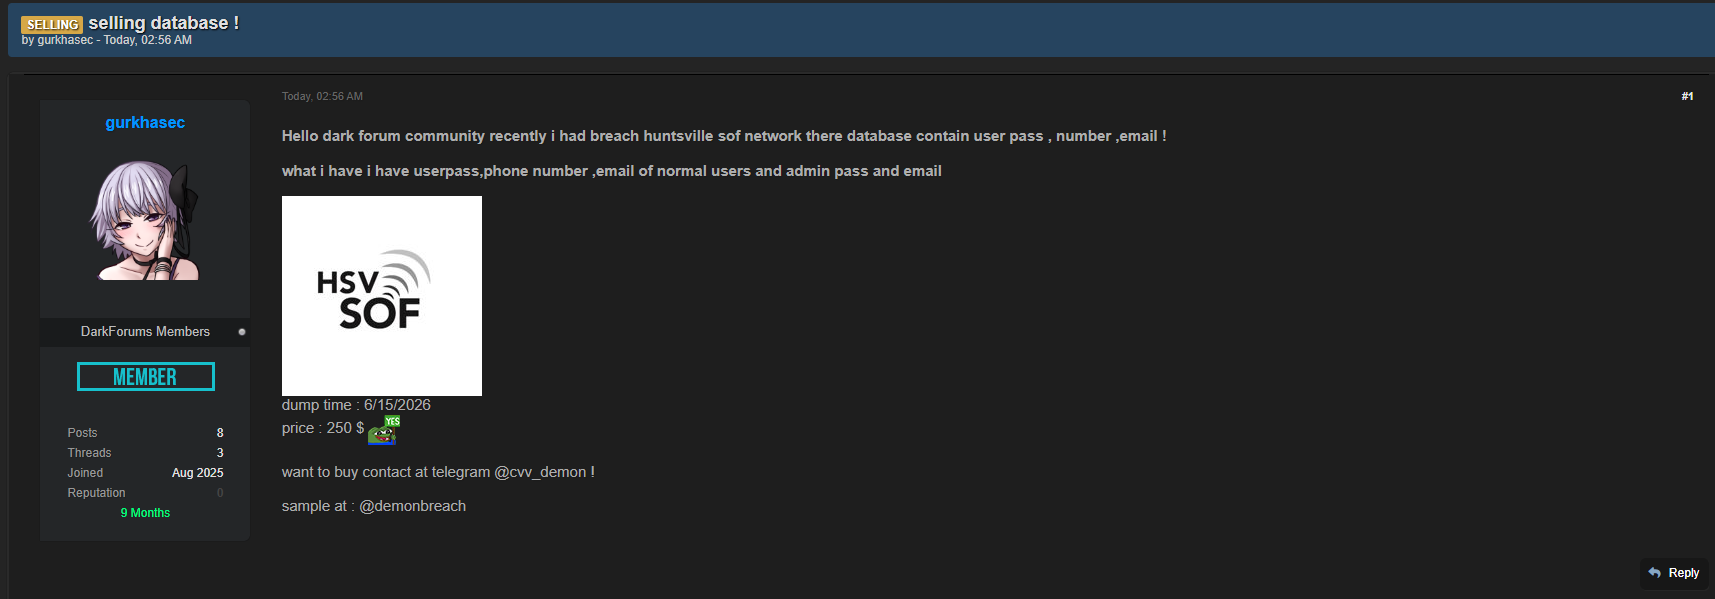
Task: Click the Threads count value
Action: (x=220, y=453)
